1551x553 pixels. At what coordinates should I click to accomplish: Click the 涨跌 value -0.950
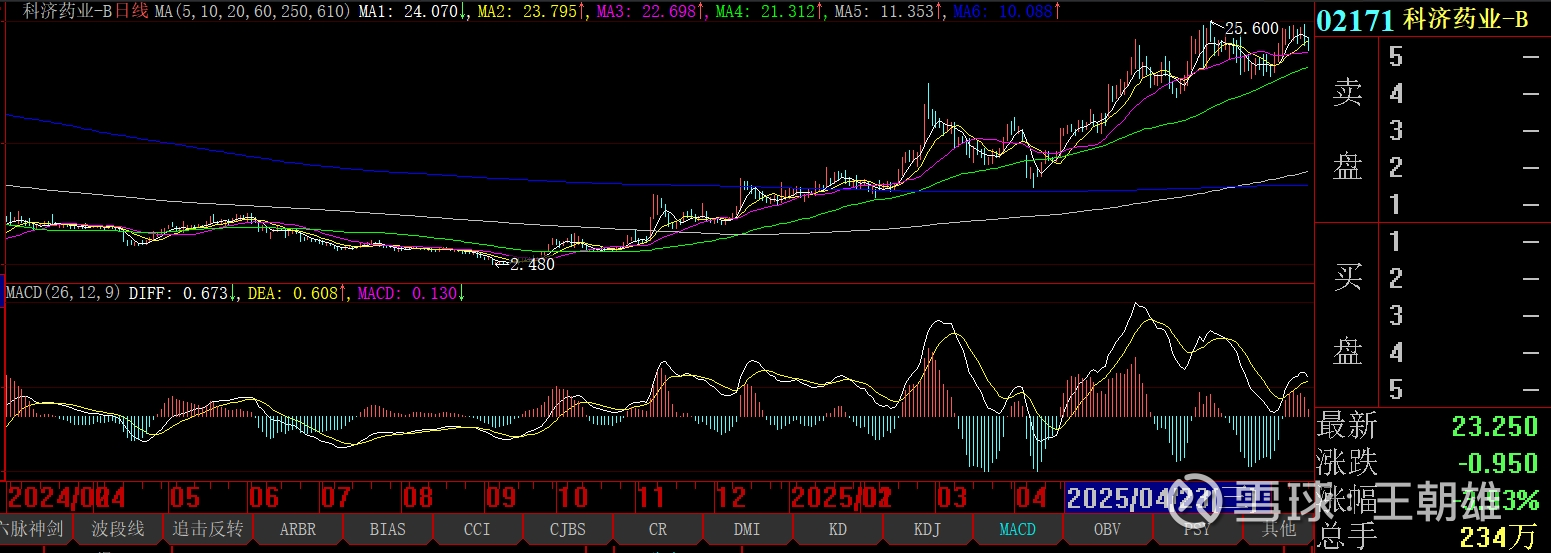[x=1496, y=462]
